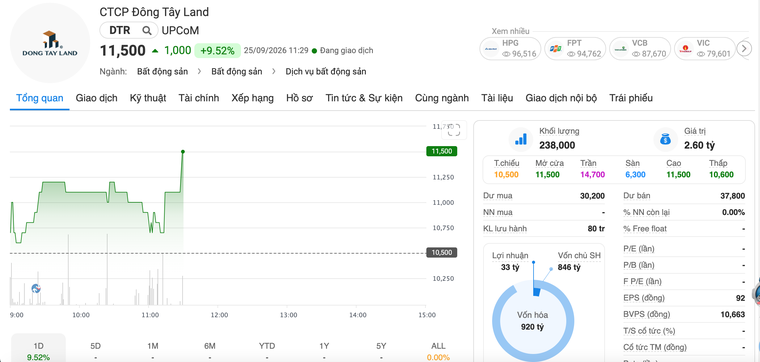Open the Tài liệu tab

[497, 98]
